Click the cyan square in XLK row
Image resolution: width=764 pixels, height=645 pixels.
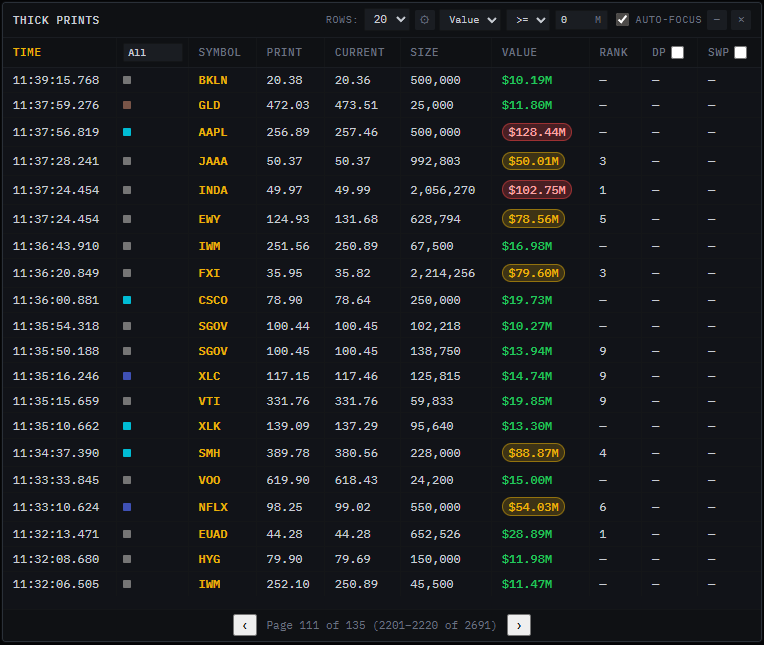coord(127,426)
